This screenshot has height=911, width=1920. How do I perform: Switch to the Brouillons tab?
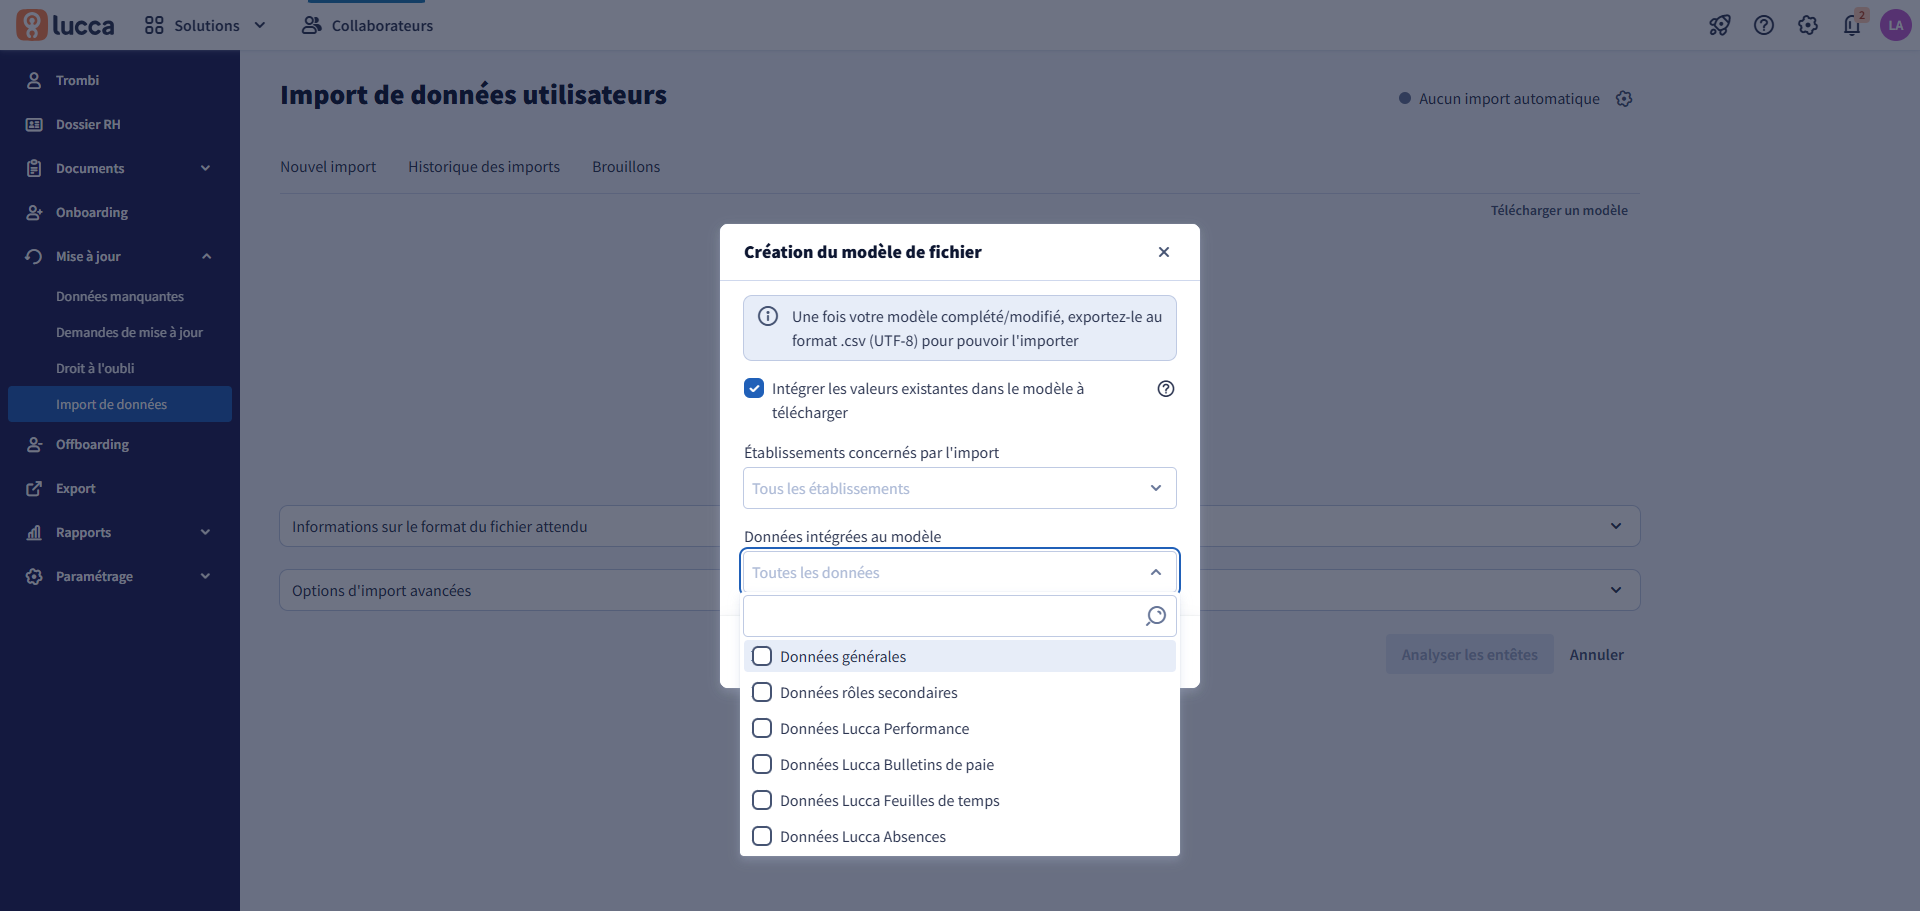(x=626, y=167)
